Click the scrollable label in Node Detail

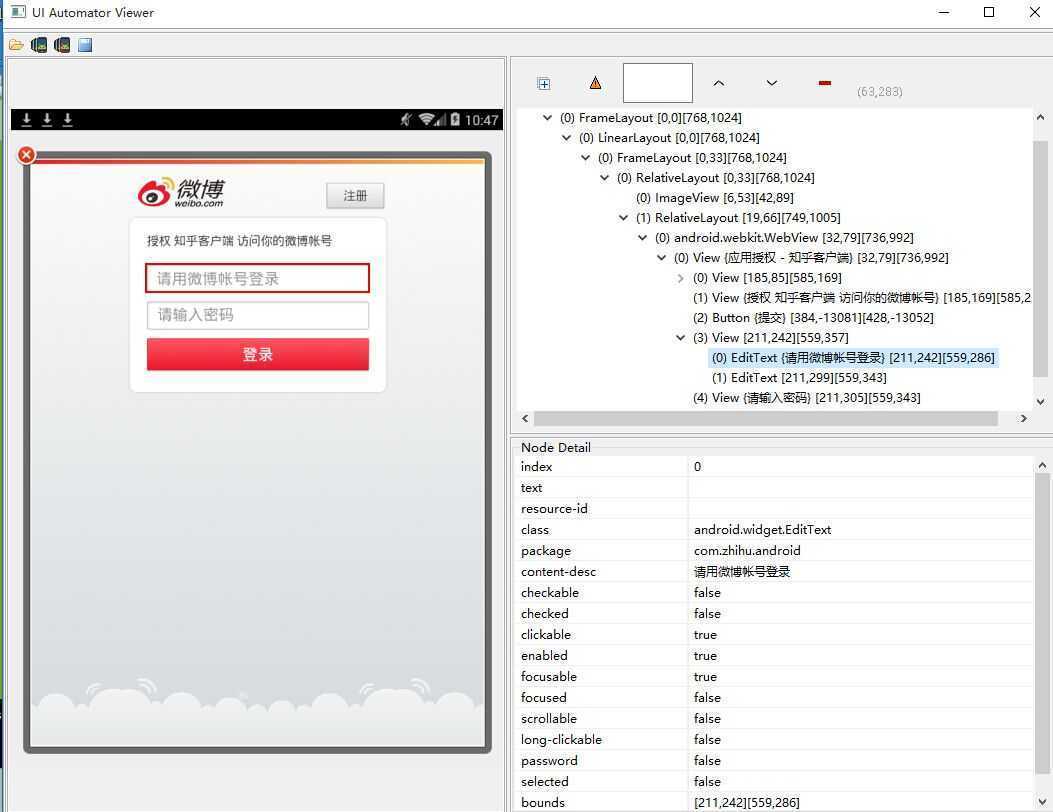[x=549, y=719]
